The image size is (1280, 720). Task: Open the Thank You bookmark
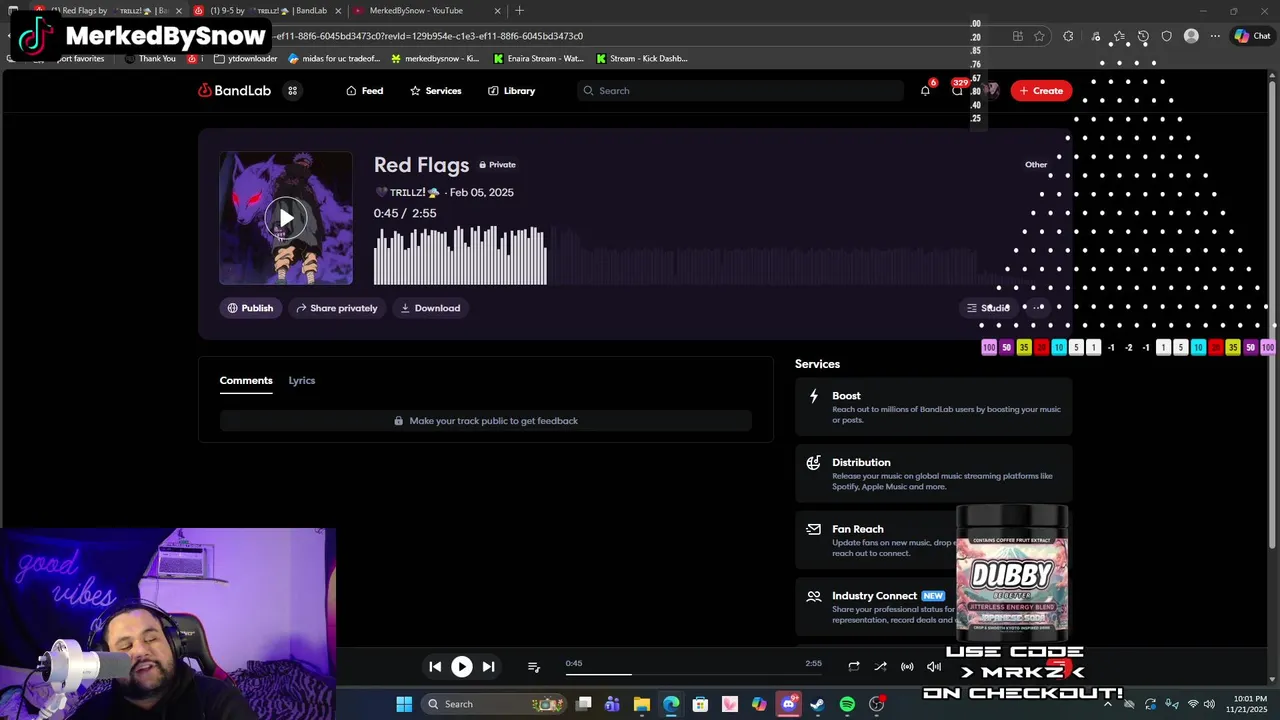pos(150,58)
